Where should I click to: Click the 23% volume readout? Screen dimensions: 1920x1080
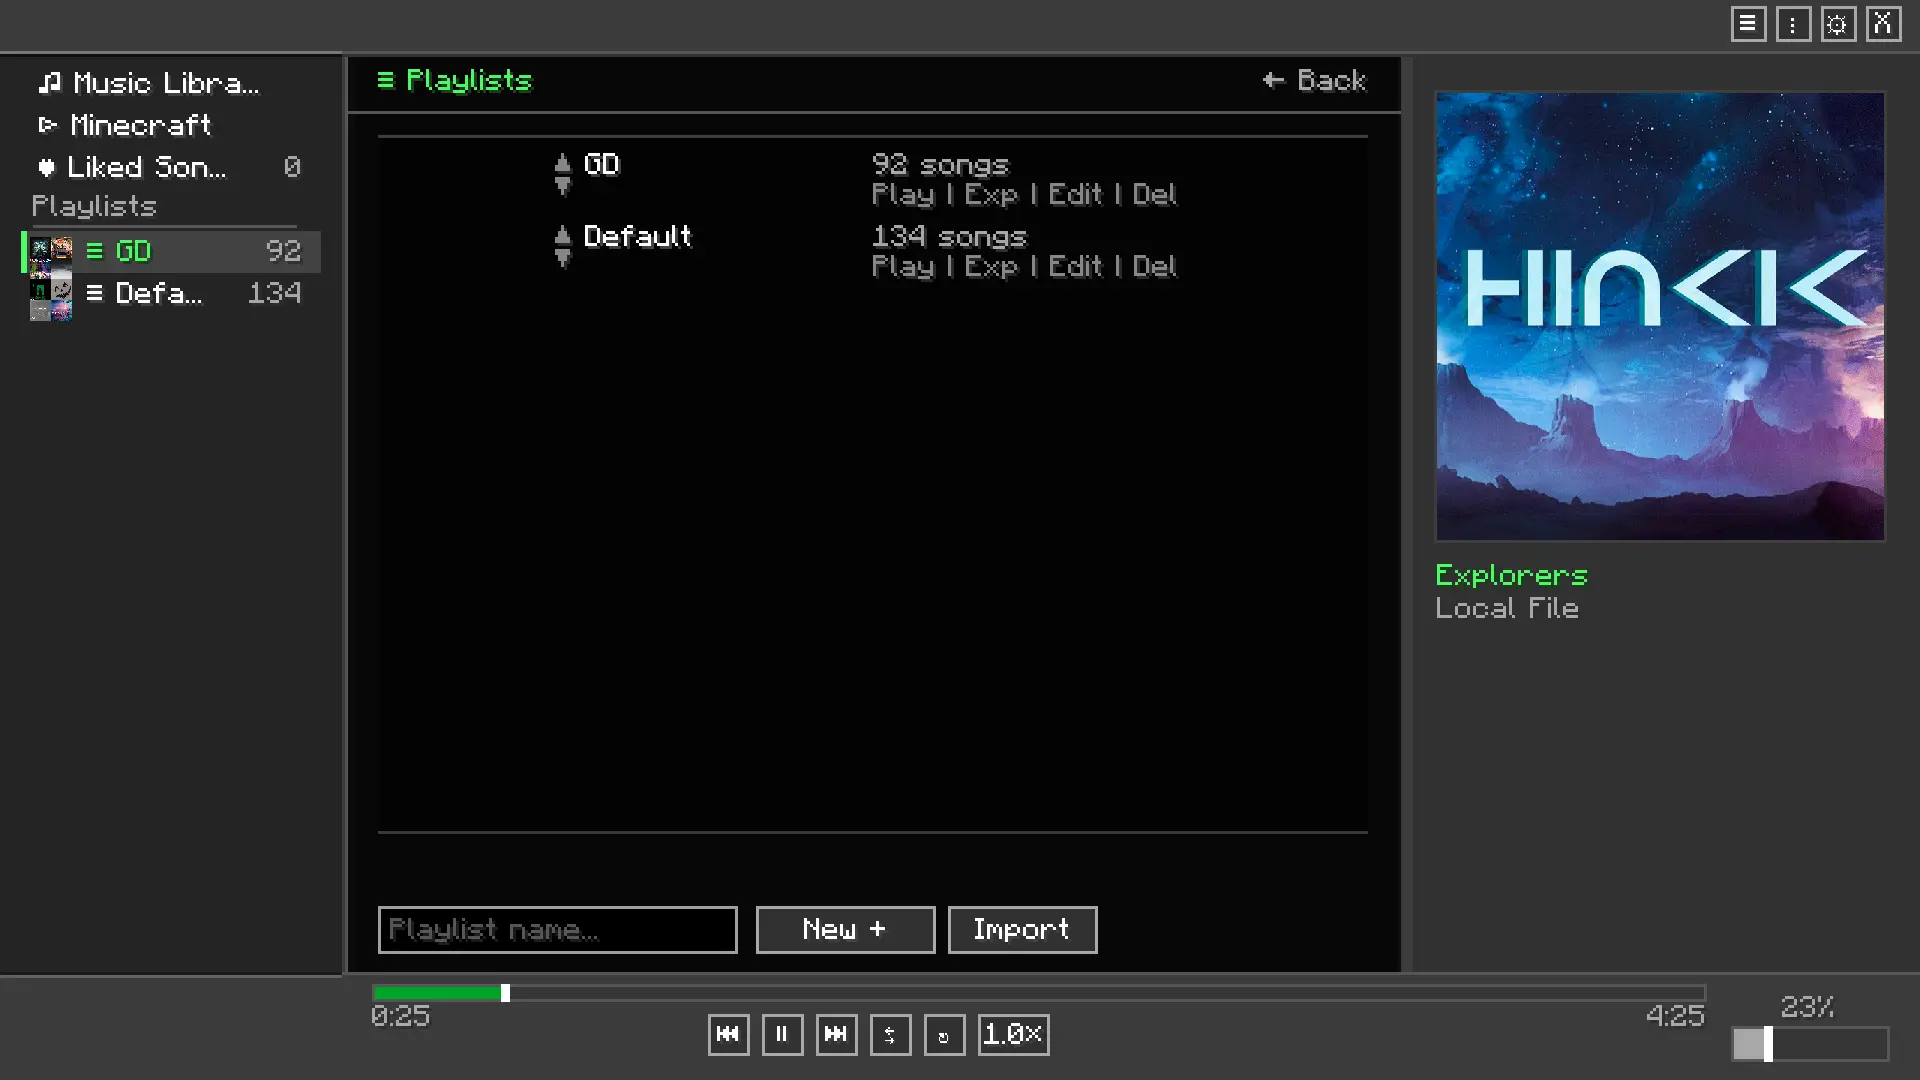pyautogui.click(x=1807, y=1007)
